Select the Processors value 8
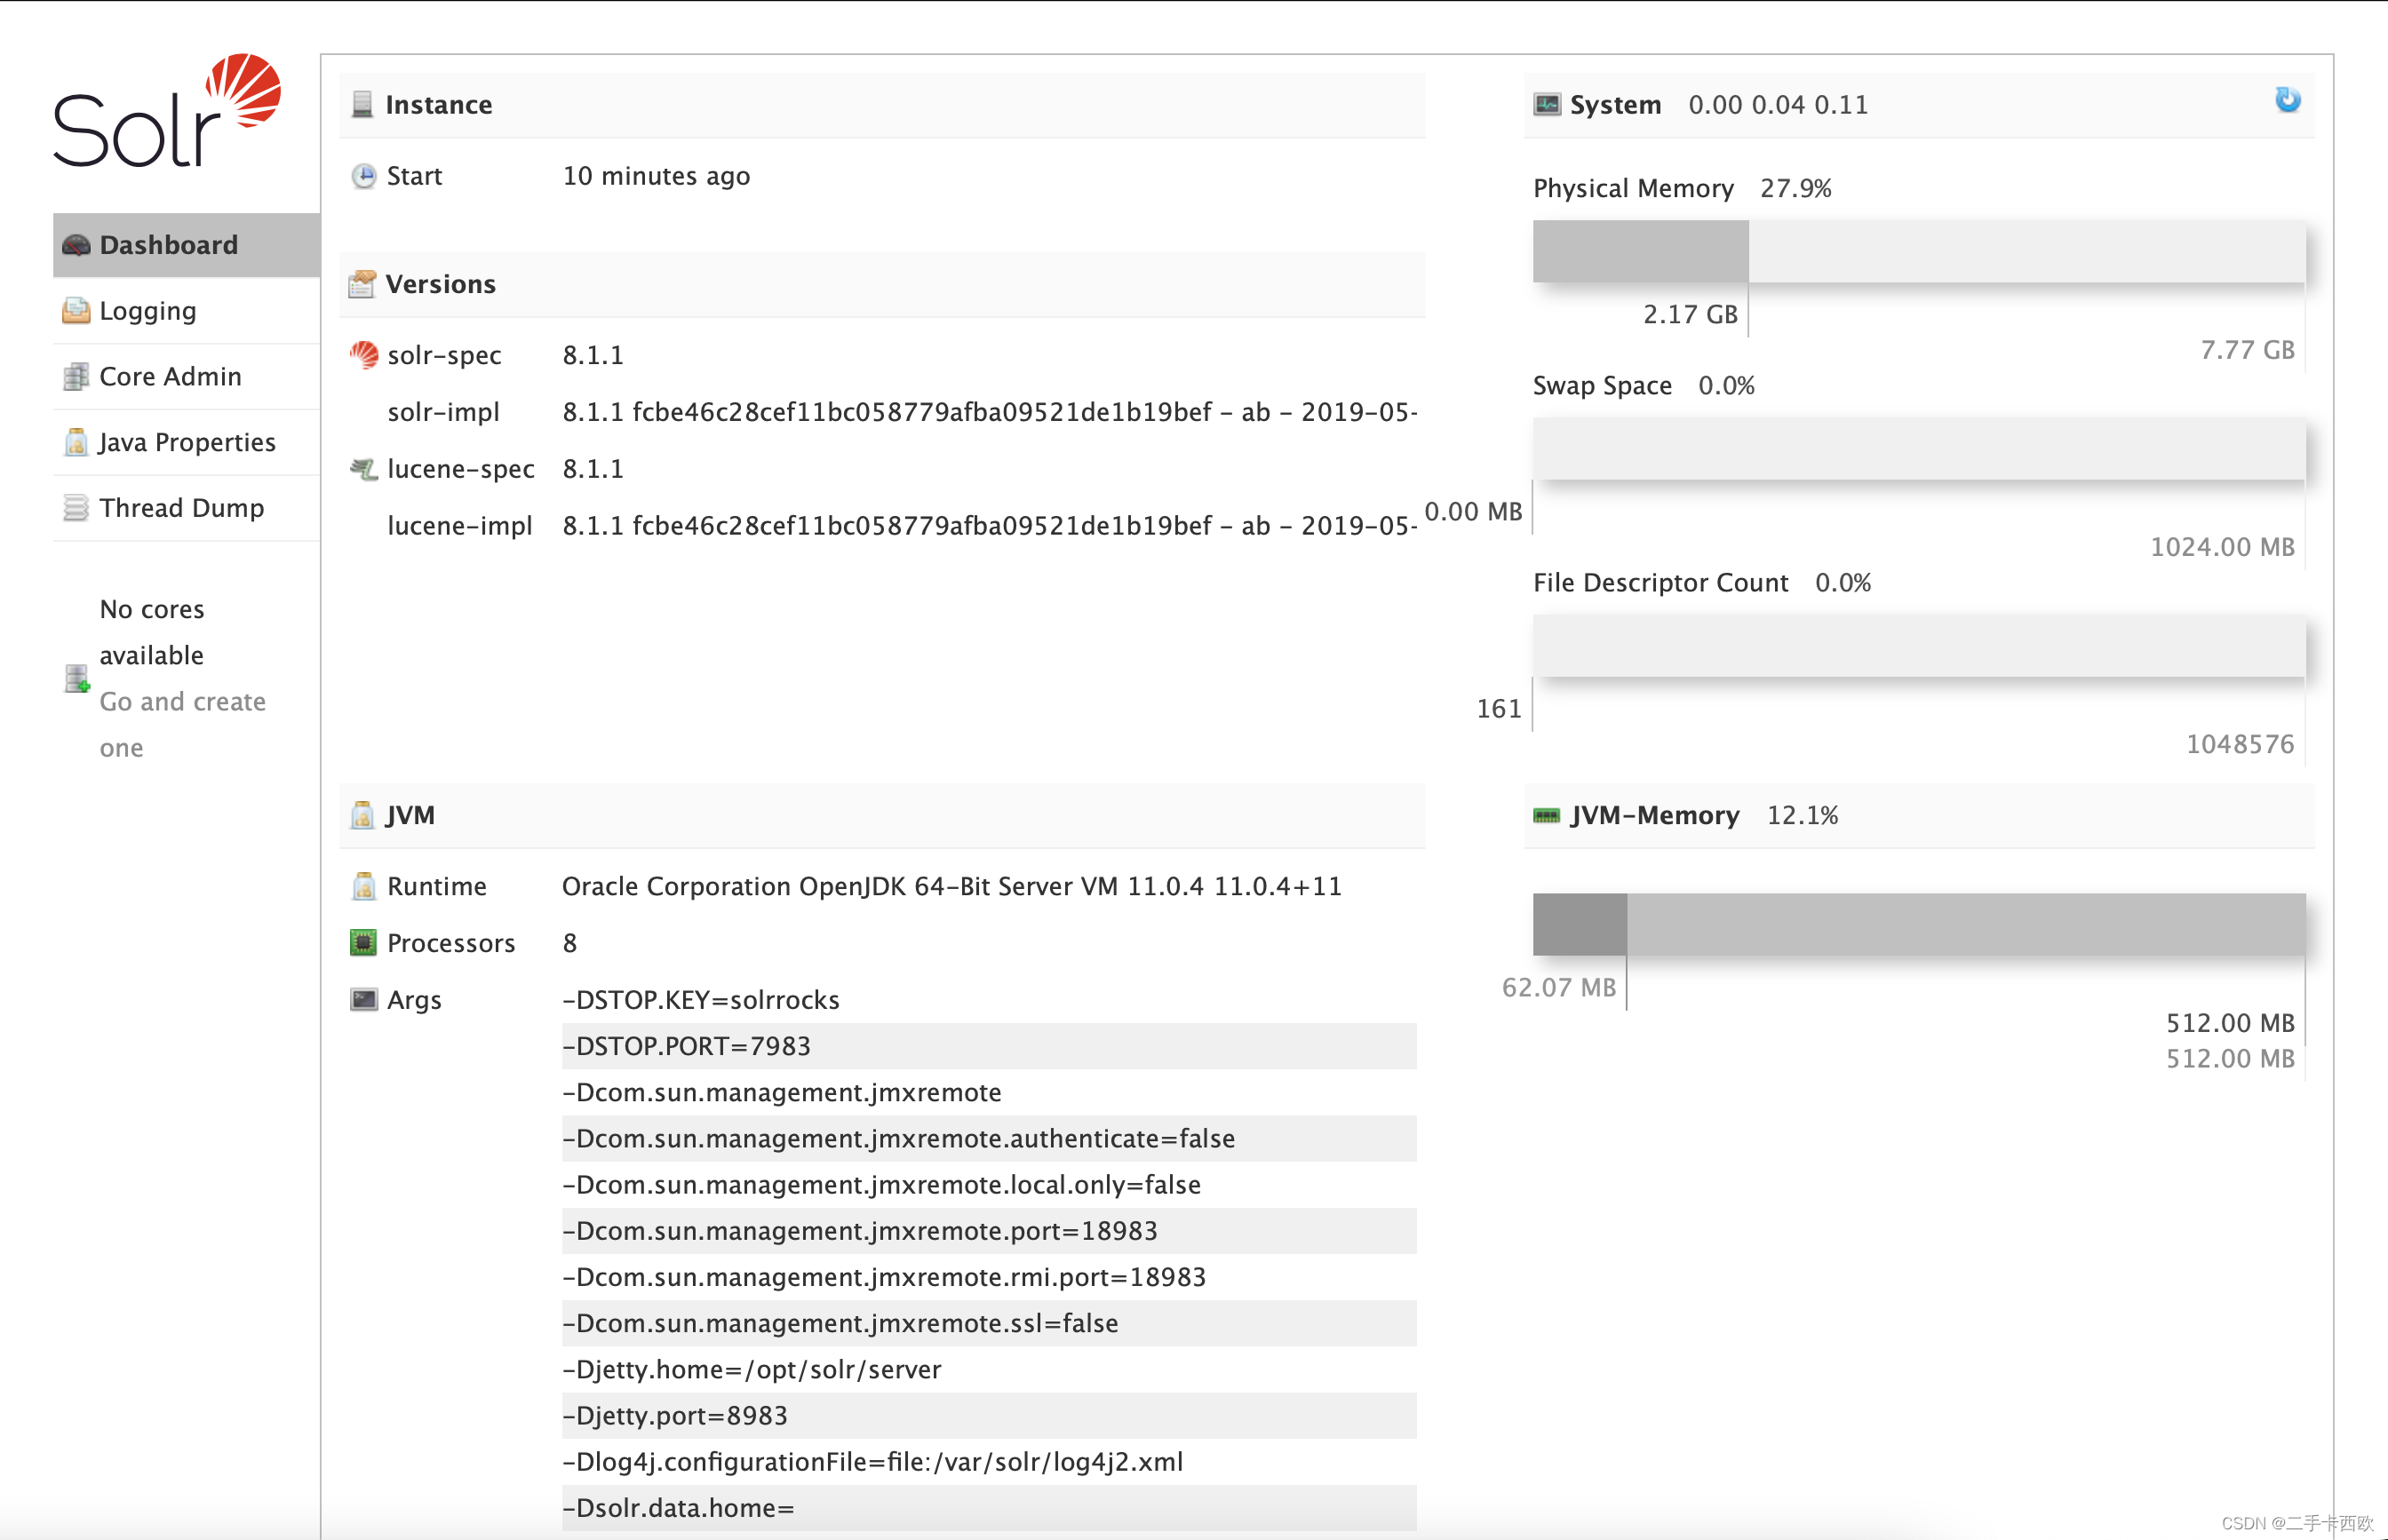 pyautogui.click(x=570, y=943)
